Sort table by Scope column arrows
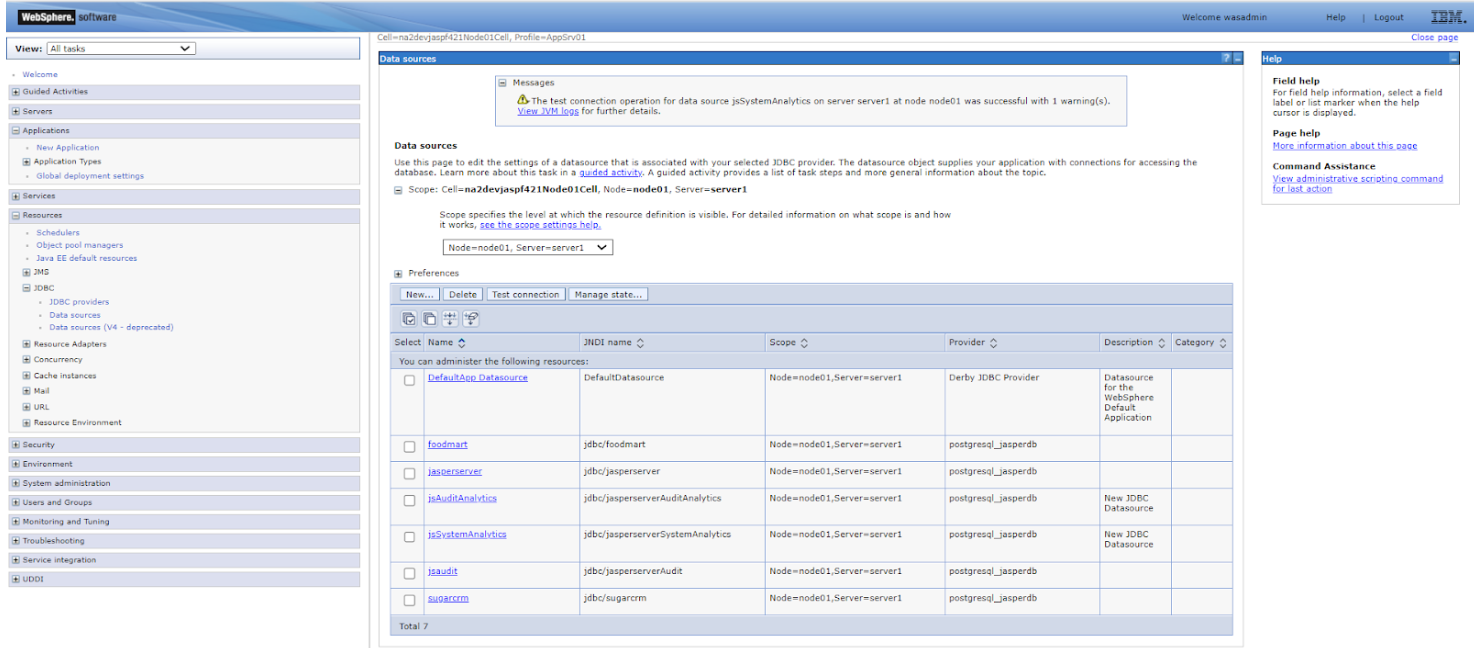 pos(804,343)
